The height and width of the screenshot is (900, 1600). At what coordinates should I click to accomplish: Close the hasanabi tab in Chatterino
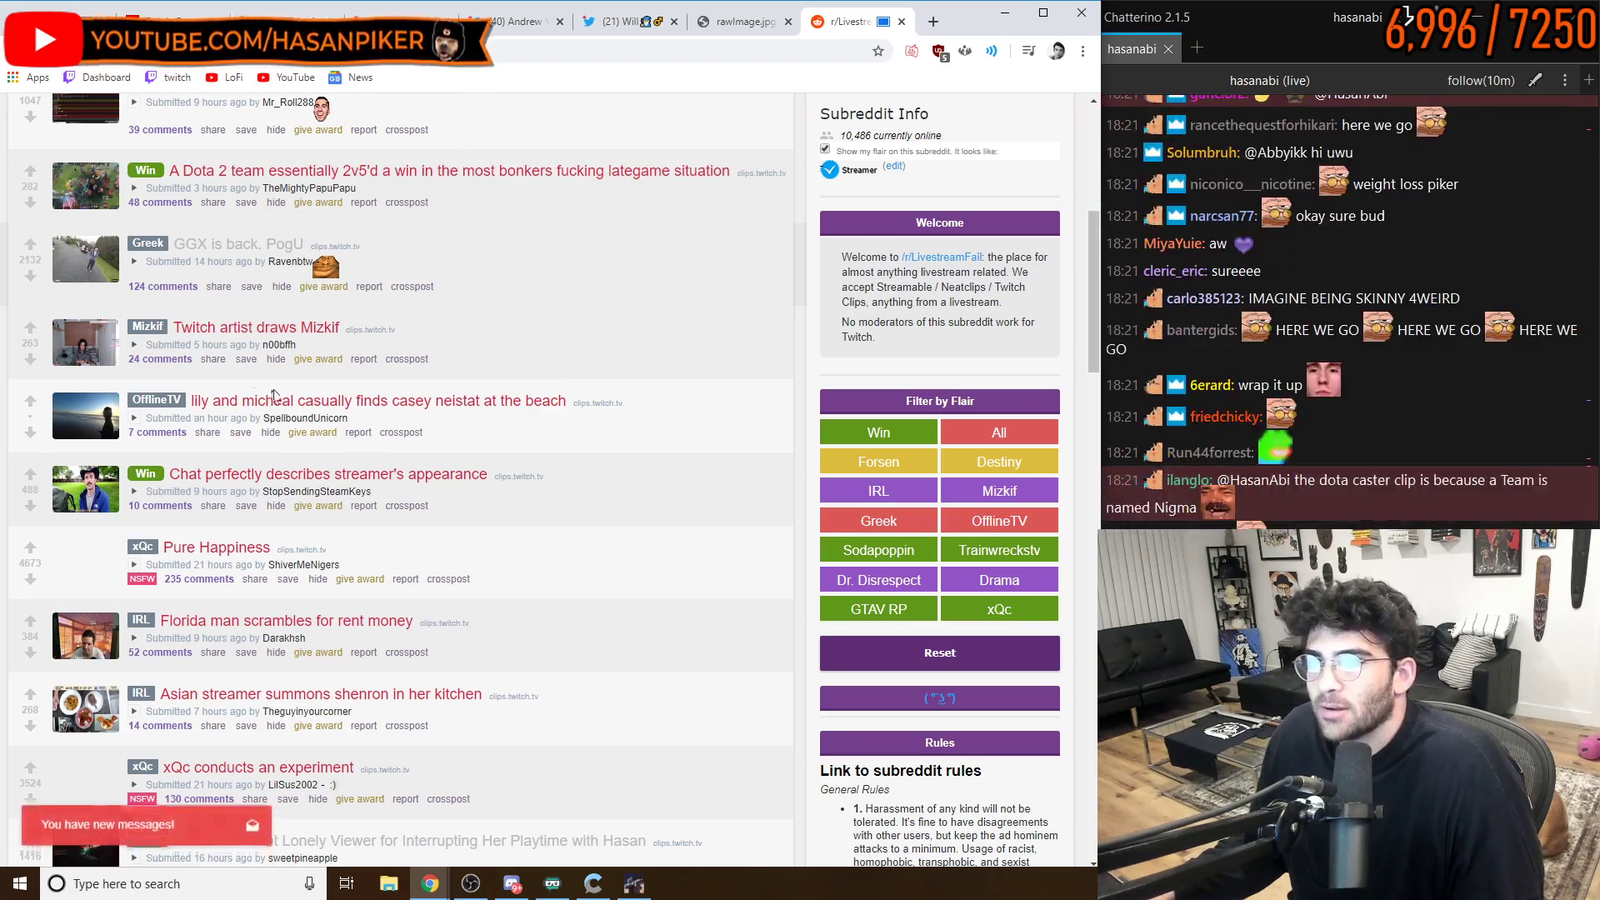pos(1168,49)
